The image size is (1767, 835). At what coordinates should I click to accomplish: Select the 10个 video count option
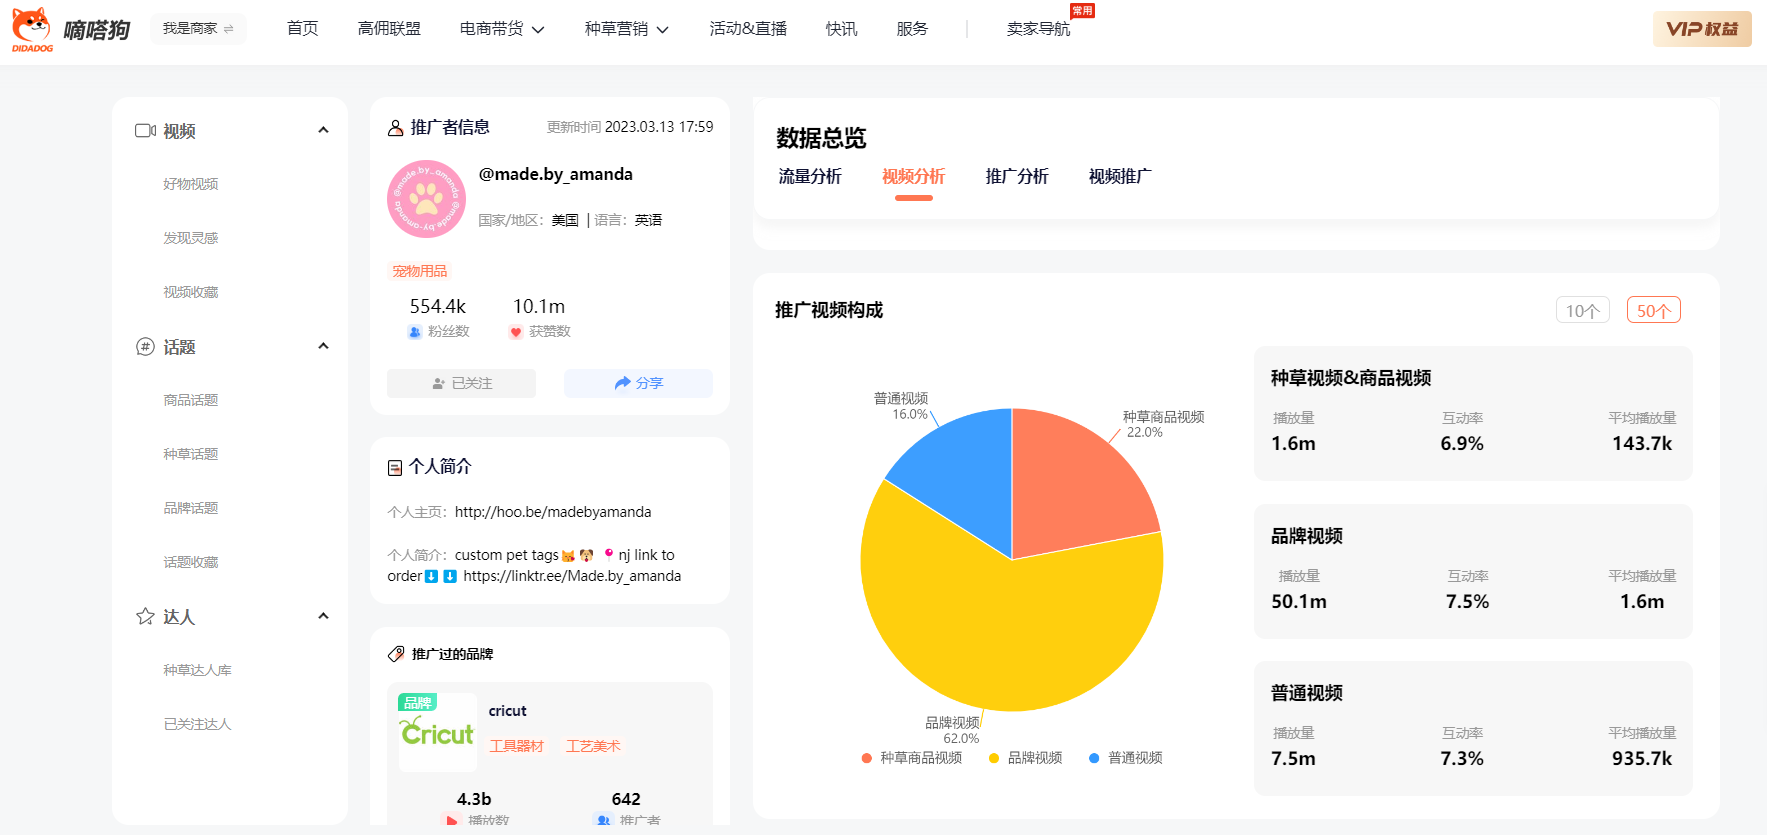pyautogui.click(x=1582, y=311)
